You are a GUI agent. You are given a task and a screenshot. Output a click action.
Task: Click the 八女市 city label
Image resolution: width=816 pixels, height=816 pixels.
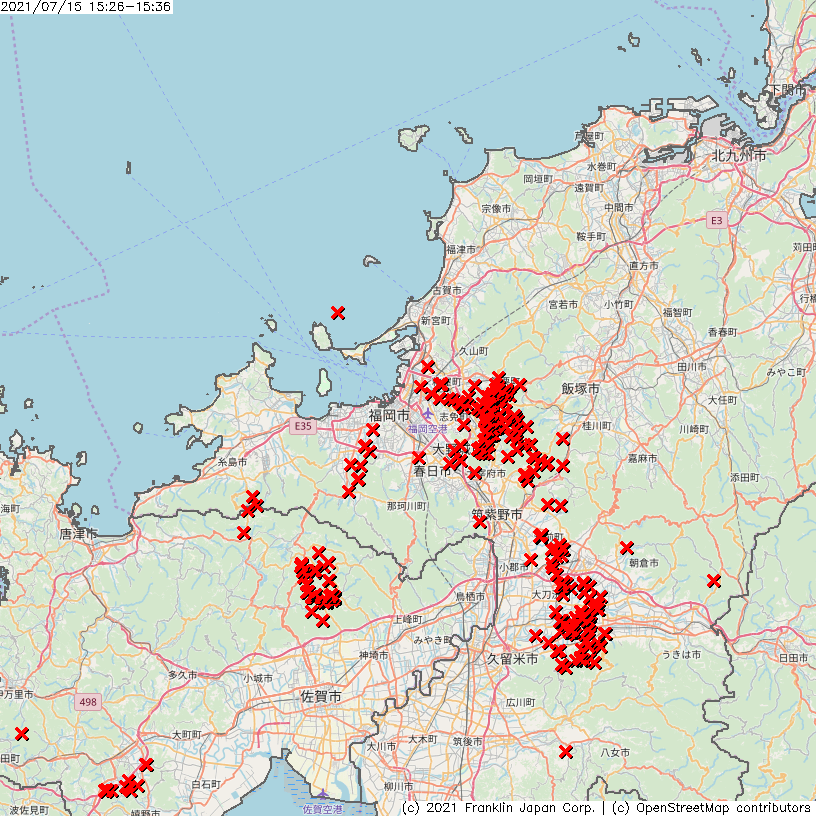point(615,753)
